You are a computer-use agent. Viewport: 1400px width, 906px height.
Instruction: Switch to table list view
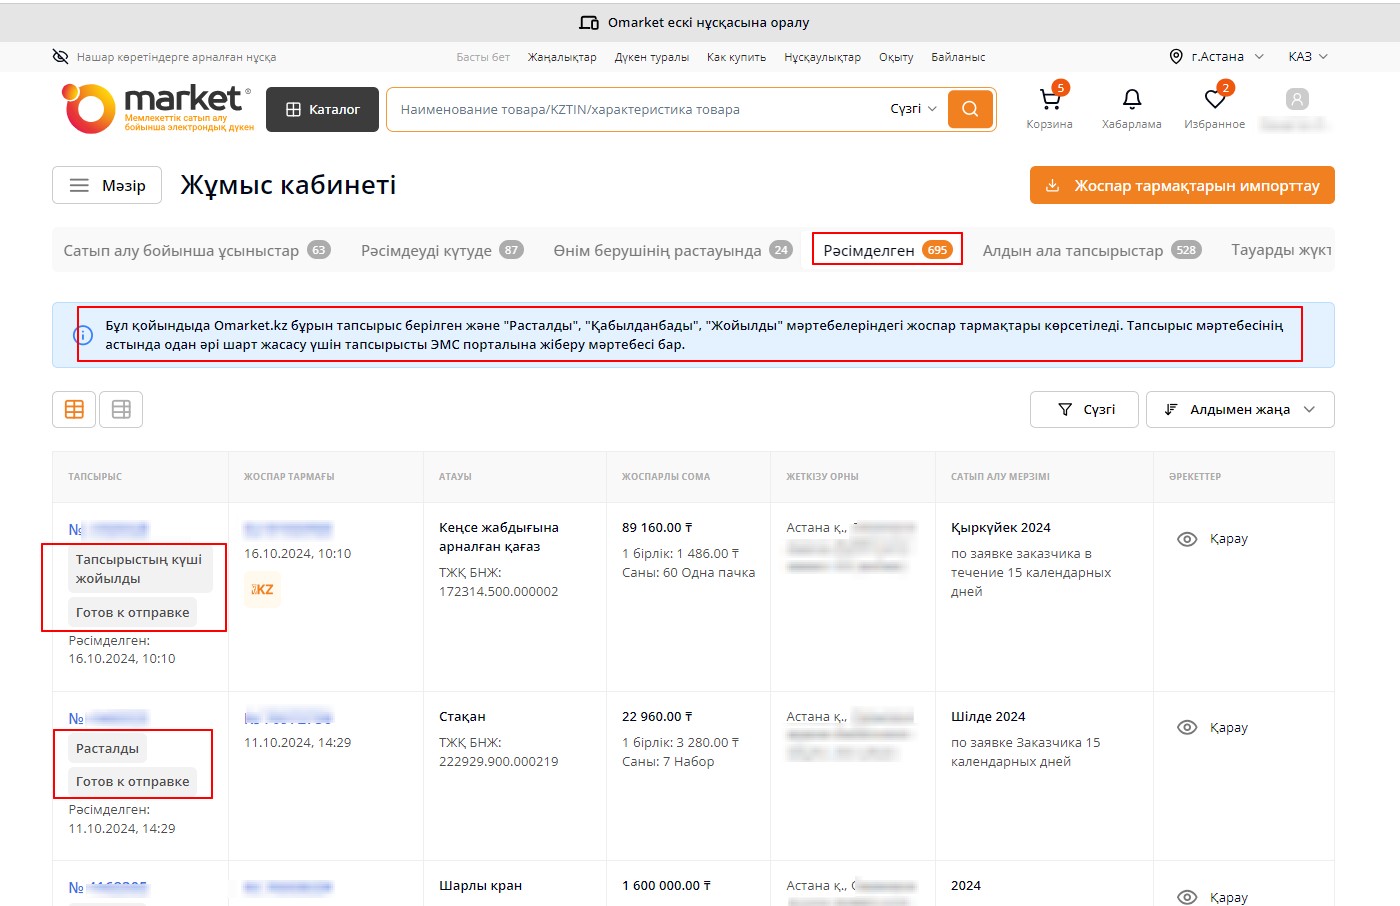pos(121,409)
